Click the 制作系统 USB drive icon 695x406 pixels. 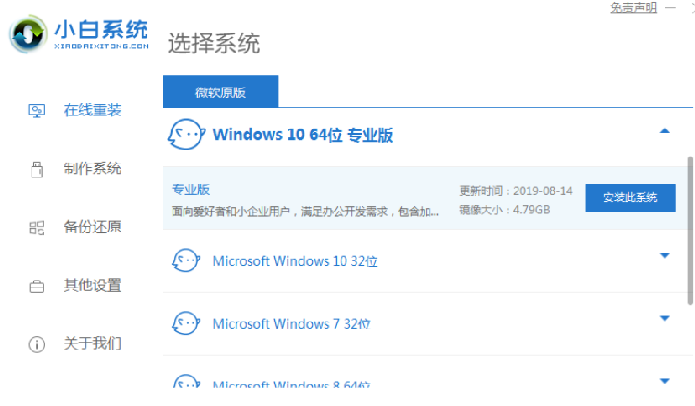[37, 169]
